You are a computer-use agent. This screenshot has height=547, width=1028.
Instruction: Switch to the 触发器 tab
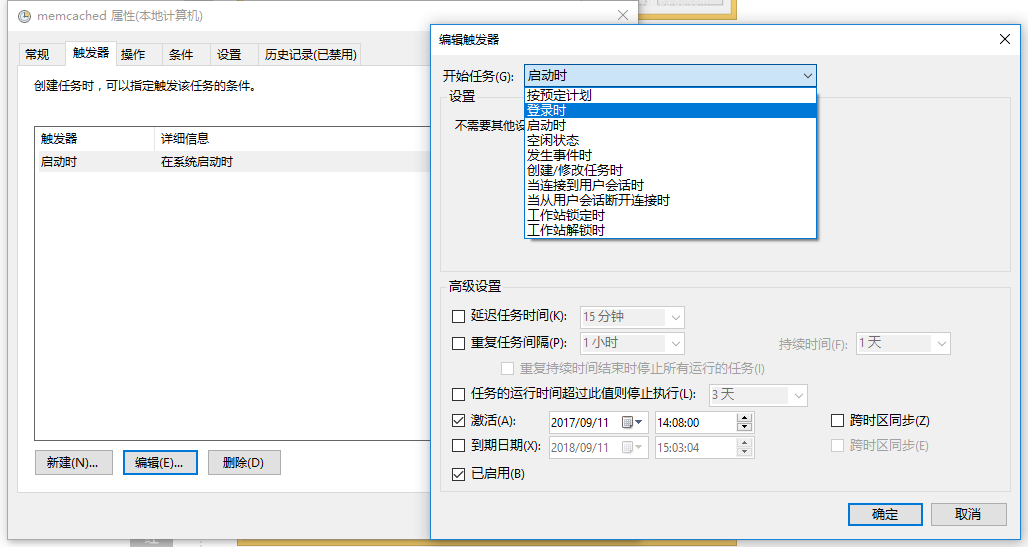click(x=90, y=53)
